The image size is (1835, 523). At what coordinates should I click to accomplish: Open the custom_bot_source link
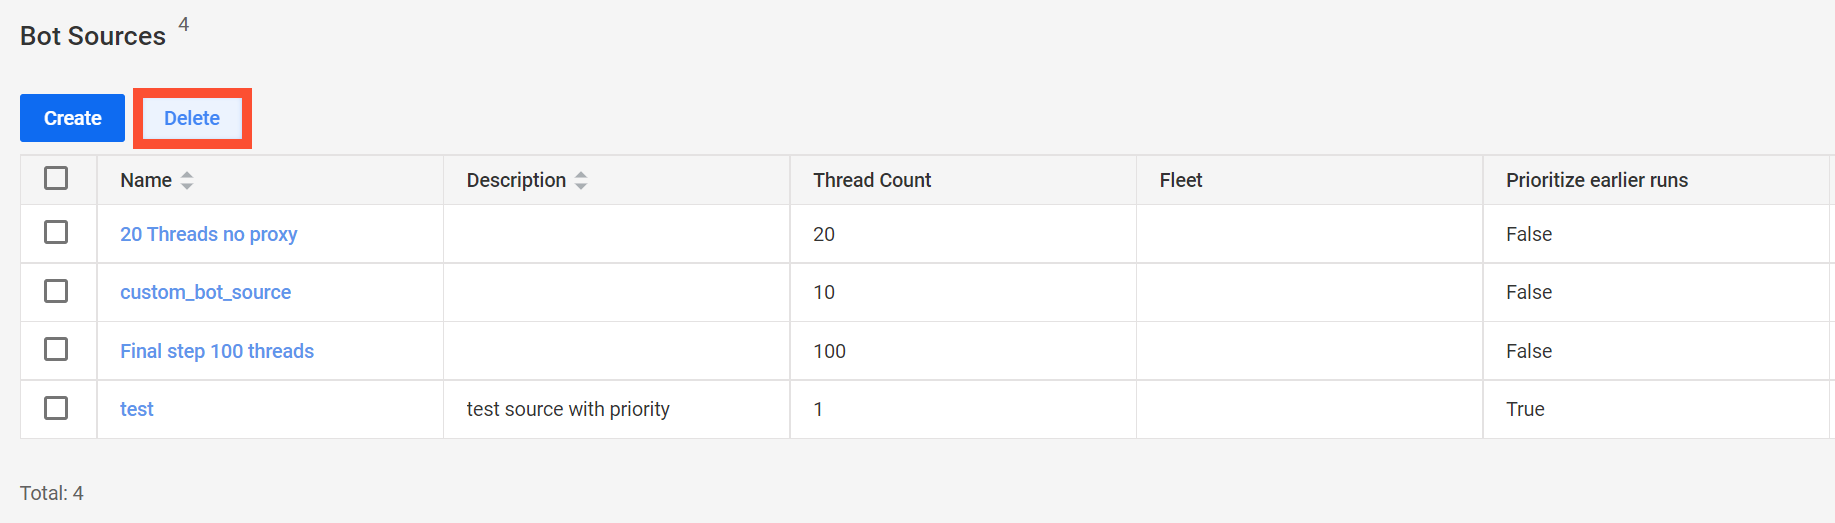tap(205, 292)
